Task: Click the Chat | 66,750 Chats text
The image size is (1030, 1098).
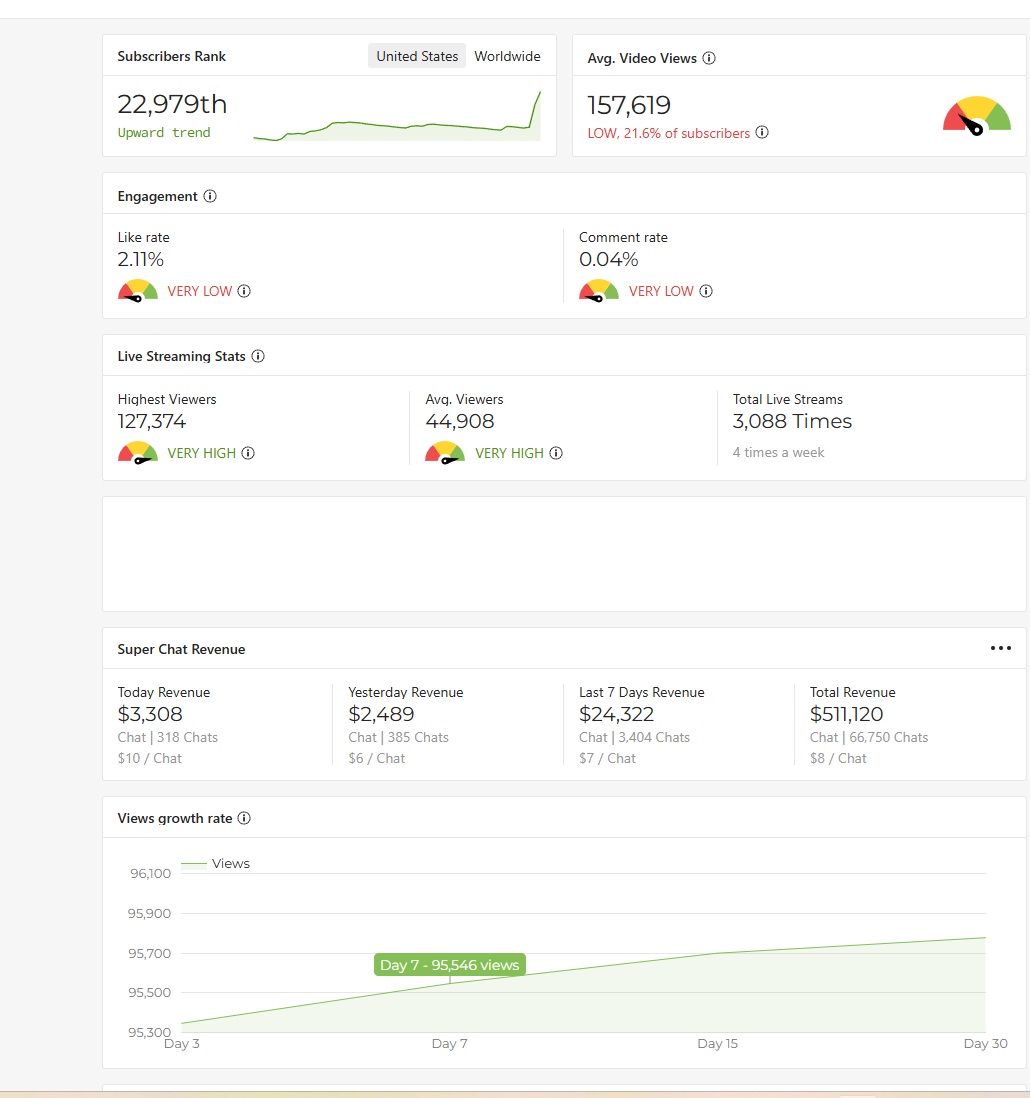Action: (869, 737)
